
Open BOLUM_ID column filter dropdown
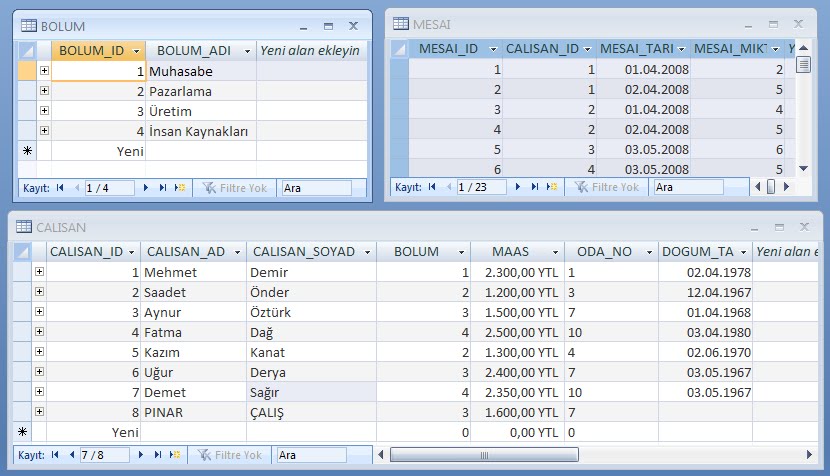[x=137, y=51]
